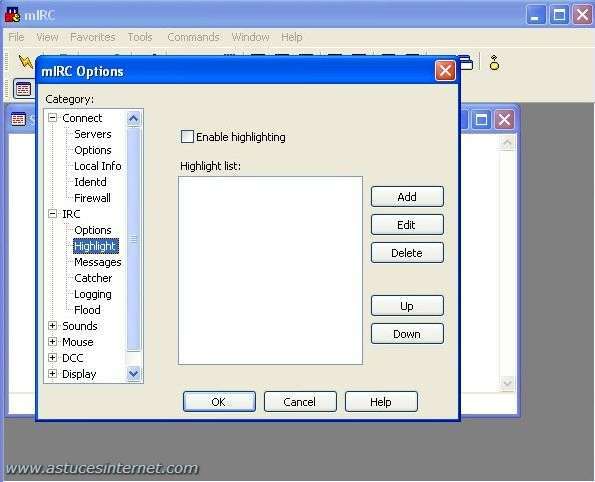Click the category list scroll-down arrow
Viewport: 595px width, 482px height.
[134, 373]
